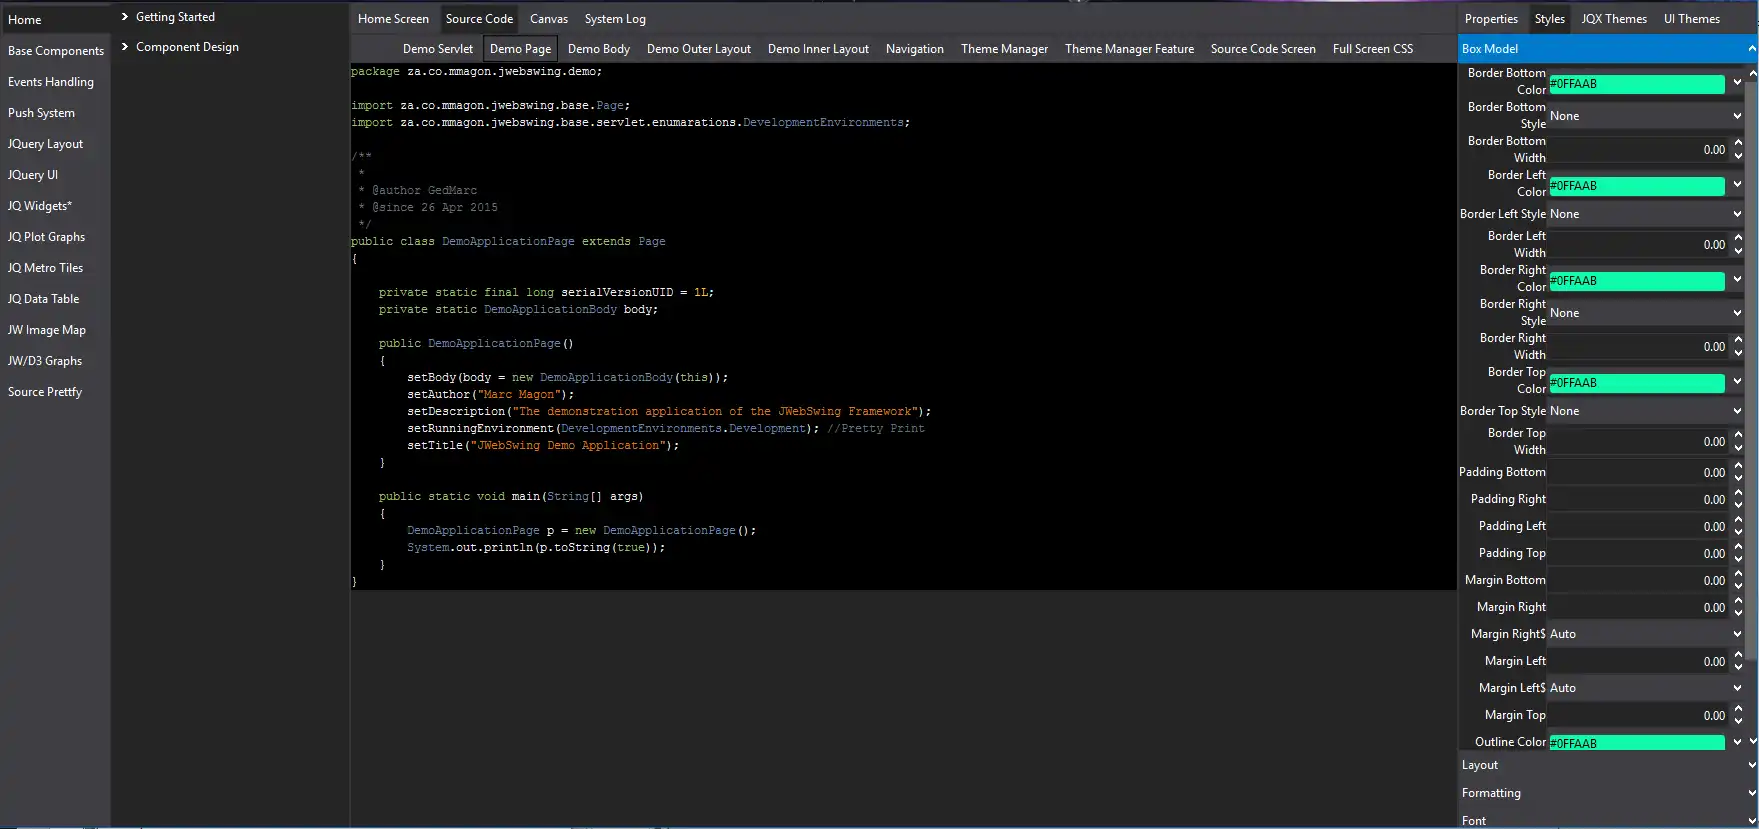The height and width of the screenshot is (829, 1759).
Task: Open the Border Left Style dropdown
Action: (x=1645, y=214)
